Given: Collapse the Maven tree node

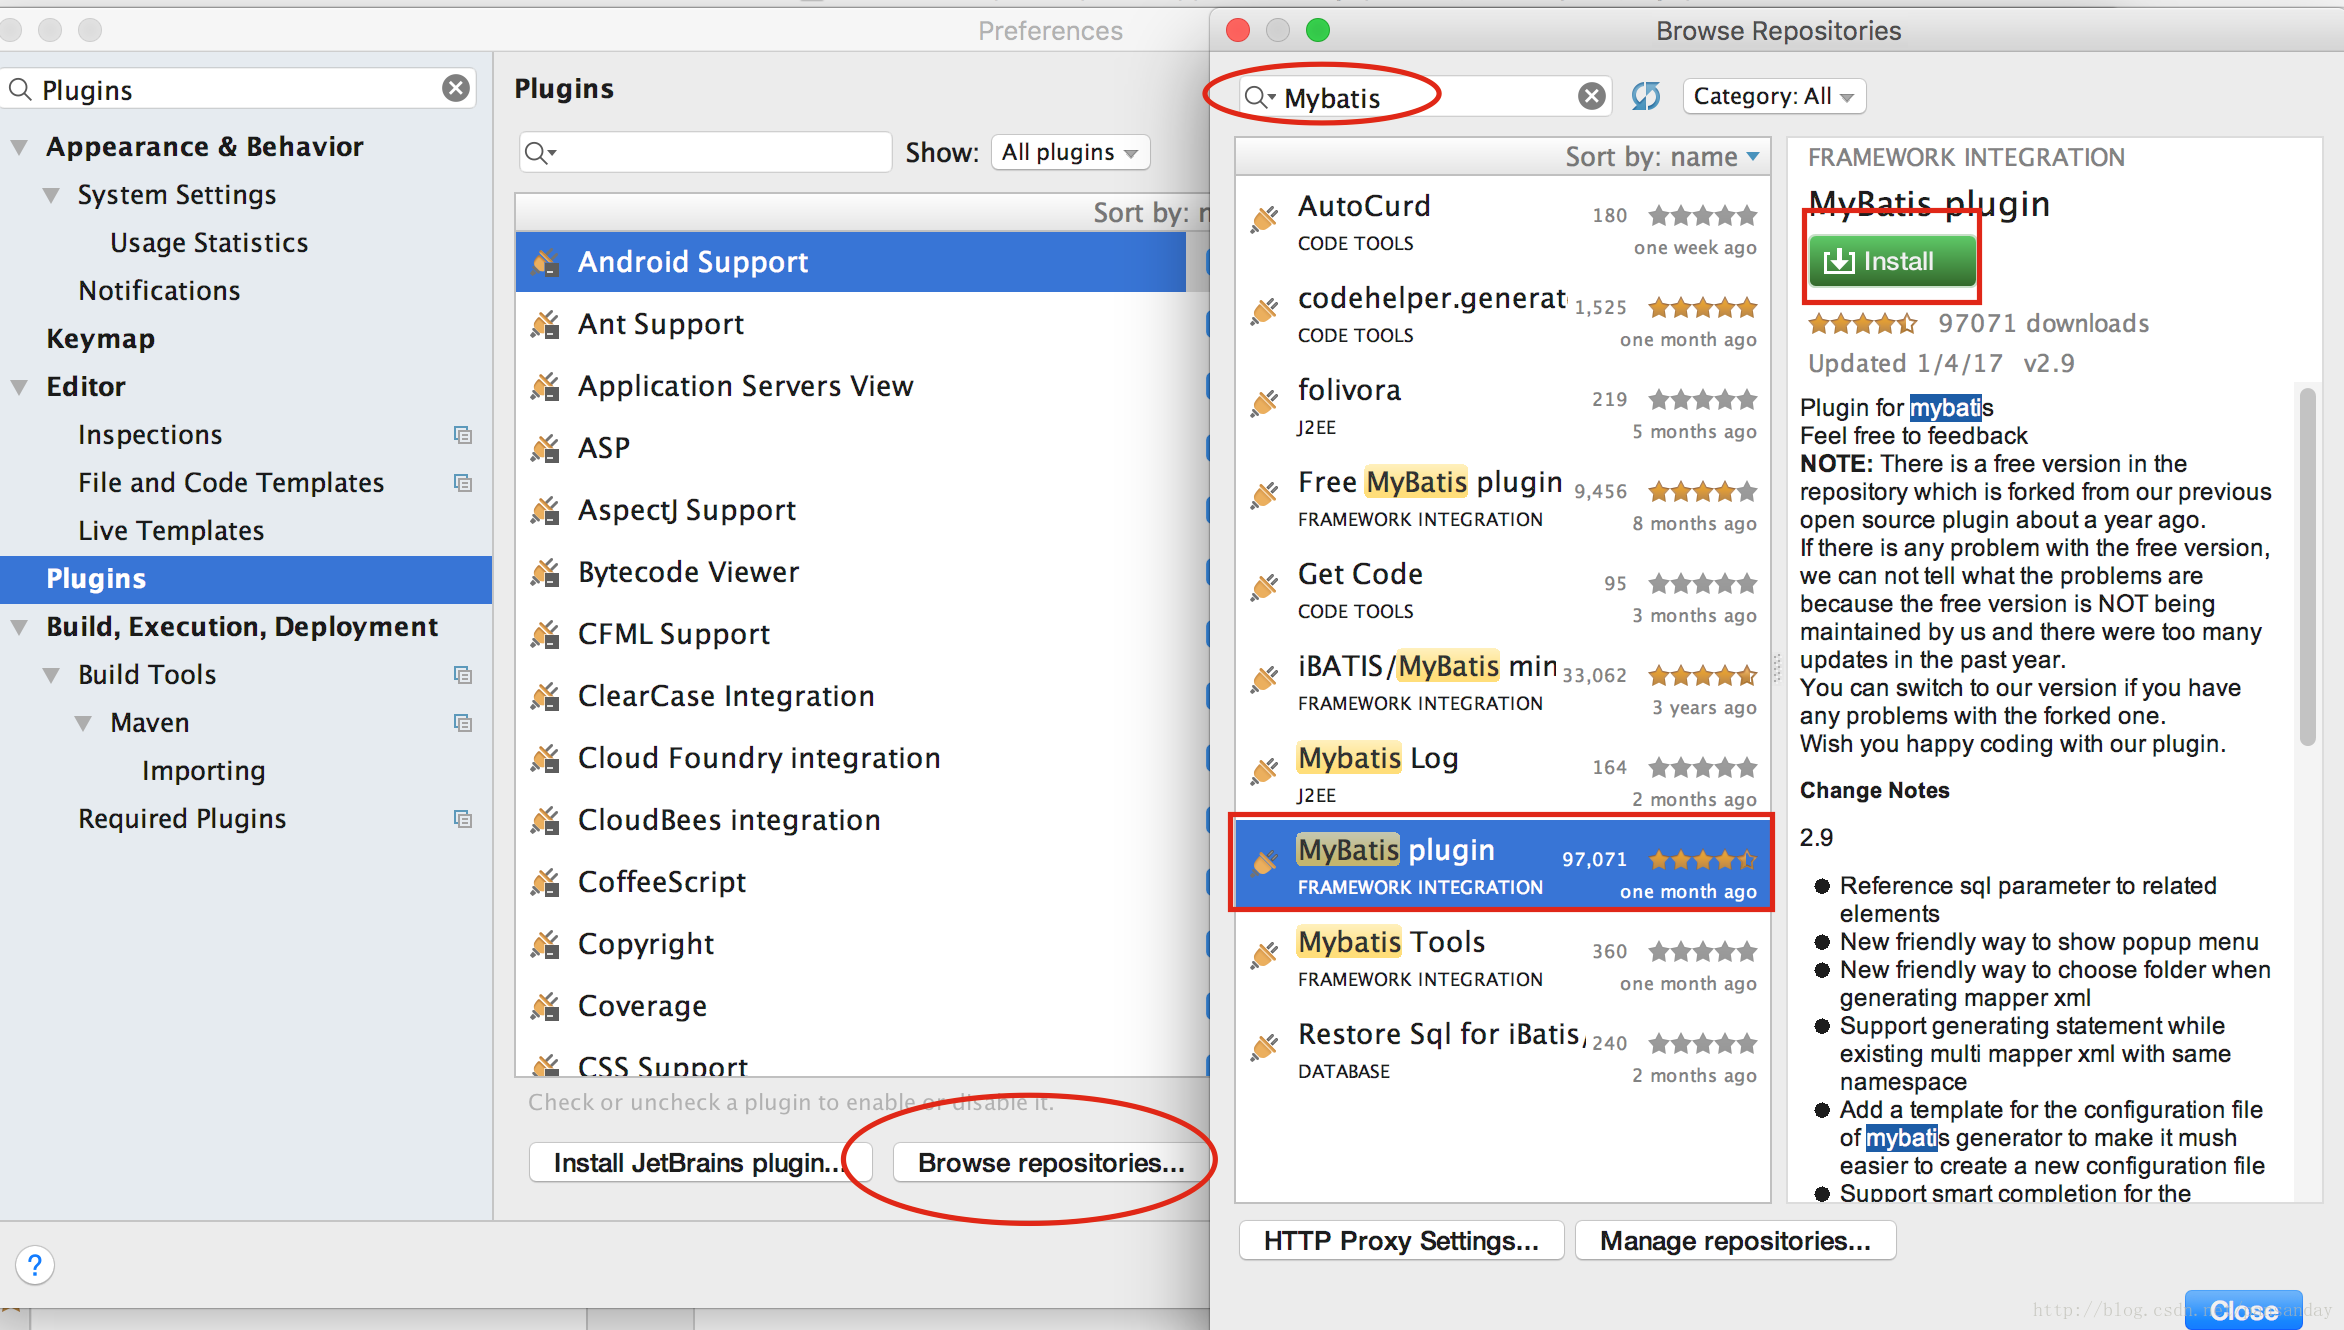Looking at the screenshot, I should pyautogui.click(x=83, y=723).
